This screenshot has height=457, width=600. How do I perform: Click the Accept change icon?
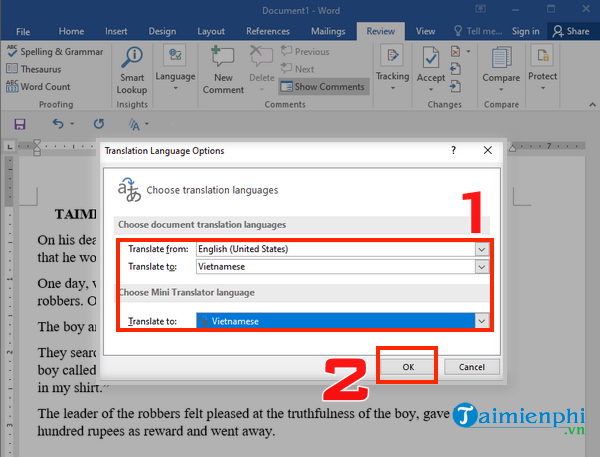click(430, 58)
